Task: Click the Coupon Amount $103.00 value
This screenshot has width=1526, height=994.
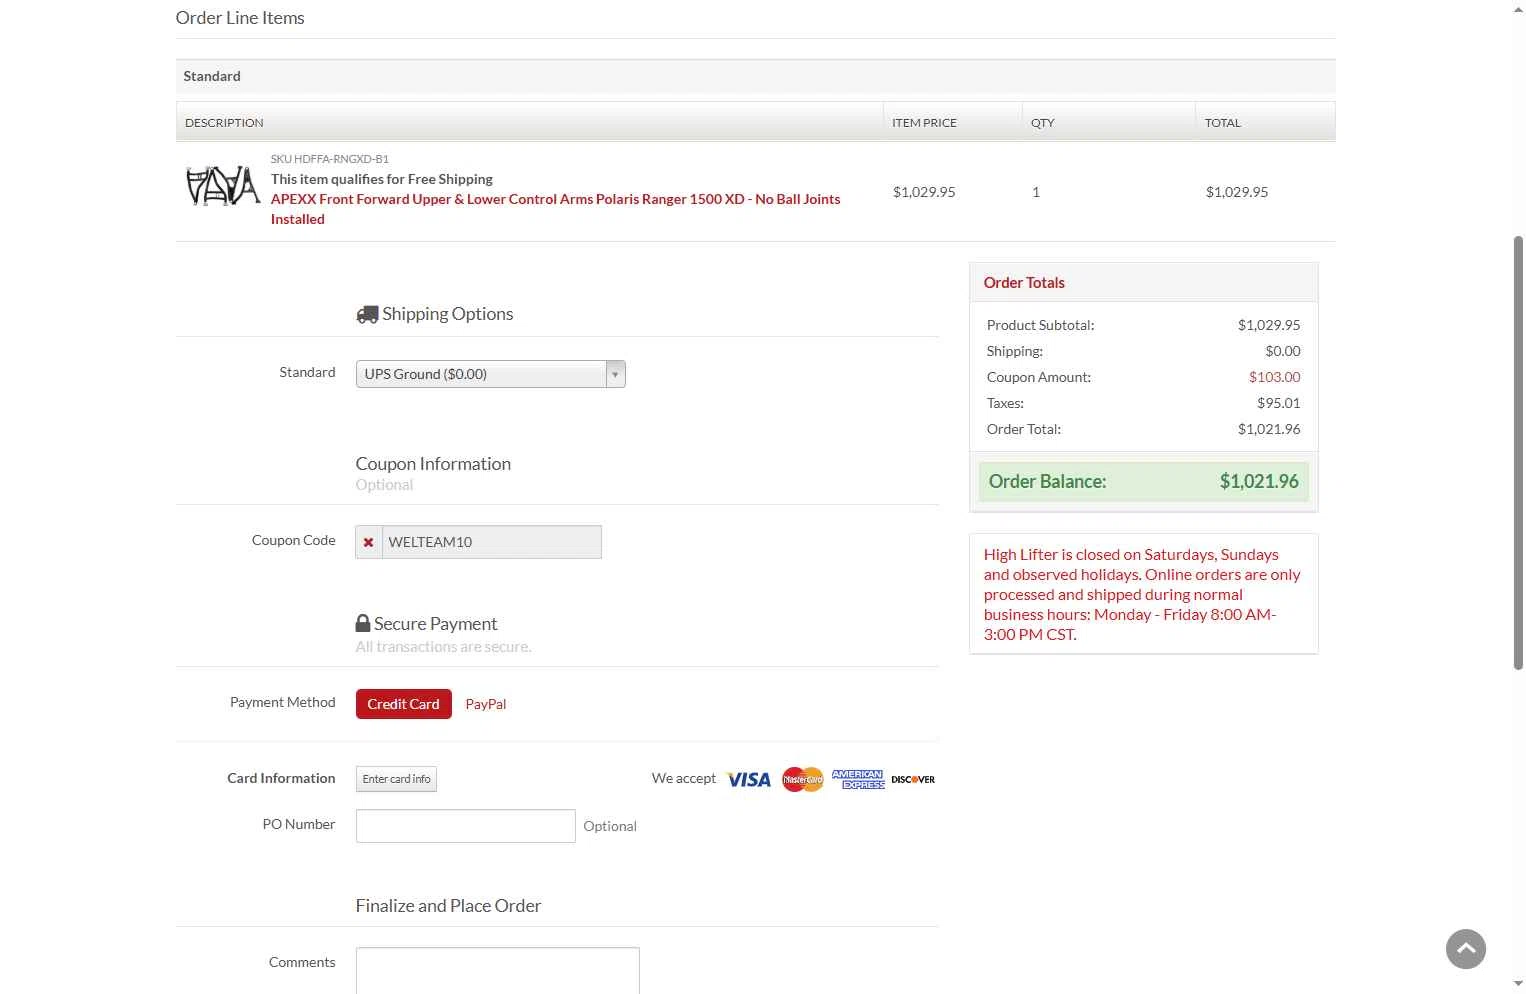Action: pyautogui.click(x=1274, y=377)
